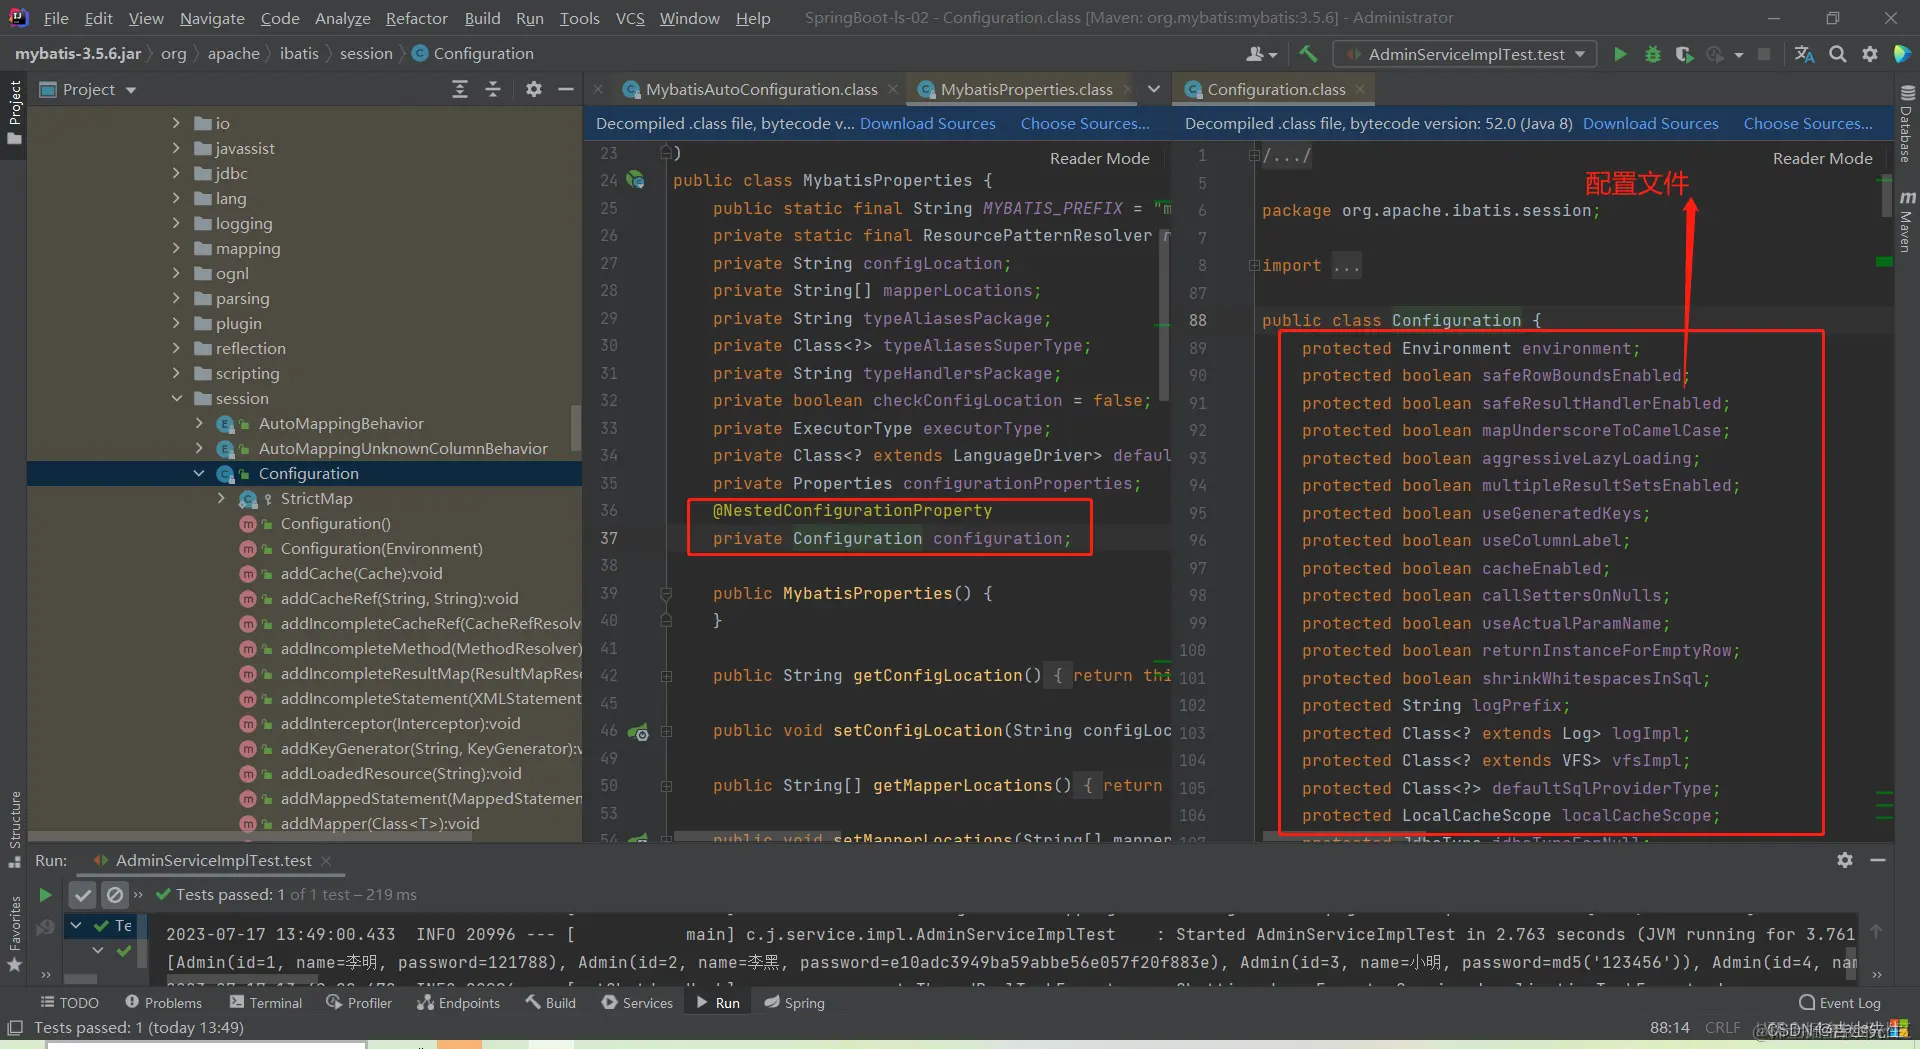1920x1049 pixels.
Task: Toggle show passed tests checkmark button
Action: (x=83, y=894)
